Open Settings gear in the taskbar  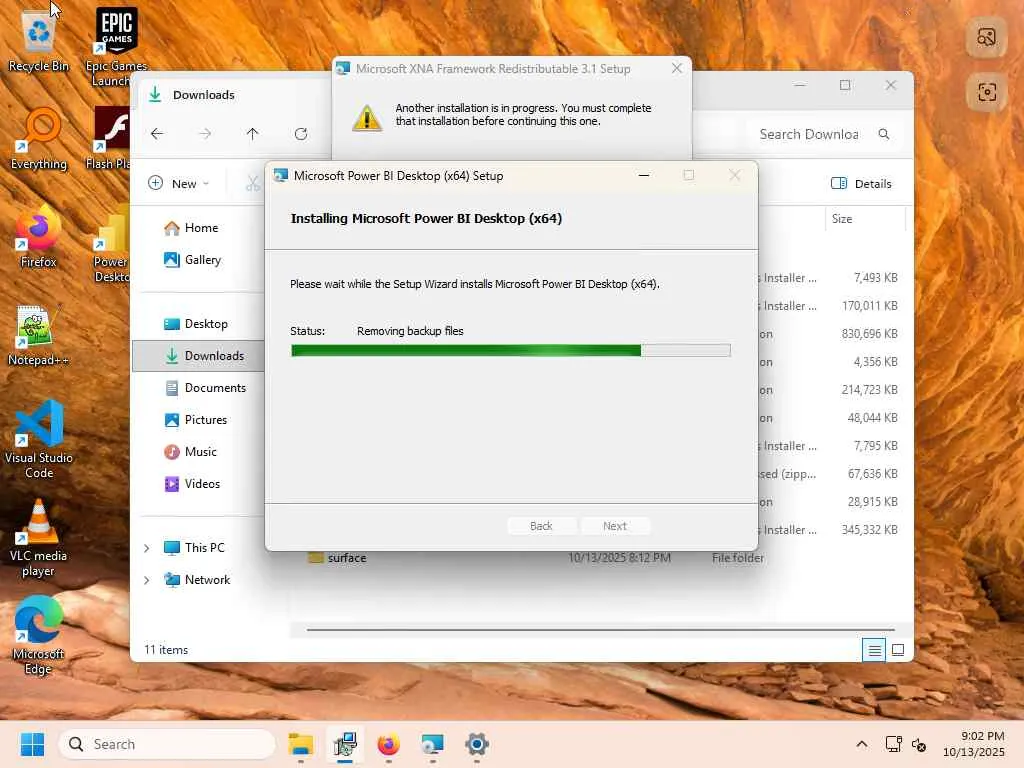[x=477, y=744]
